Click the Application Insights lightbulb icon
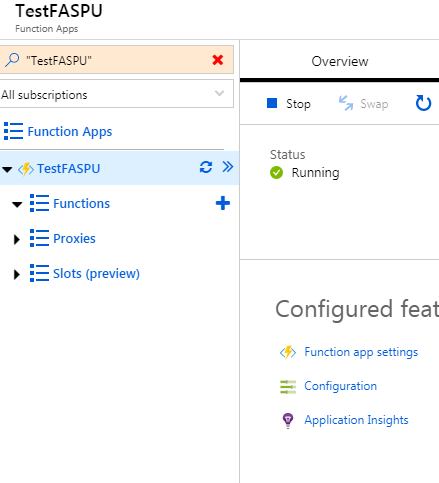This screenshot has width=439, height=483. tap(288, 420)
